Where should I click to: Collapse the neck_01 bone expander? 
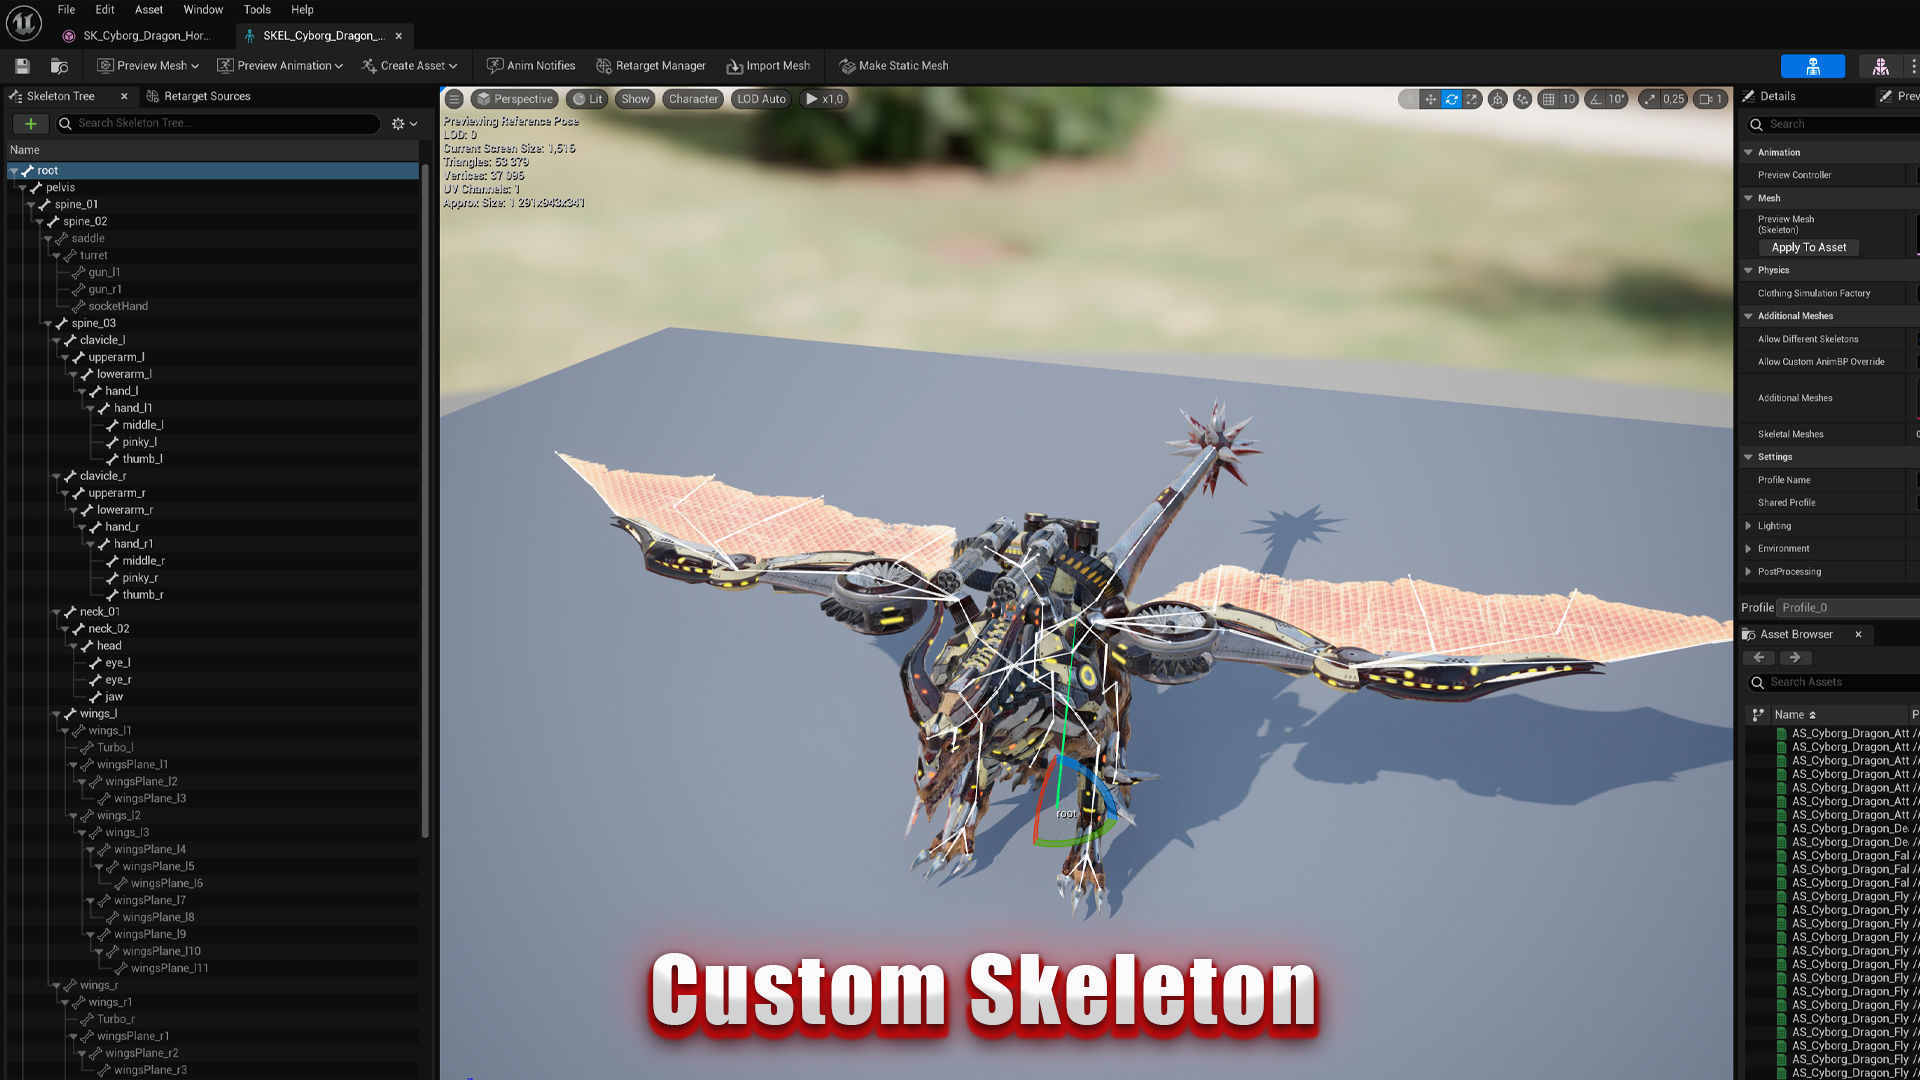coord(56,612)
